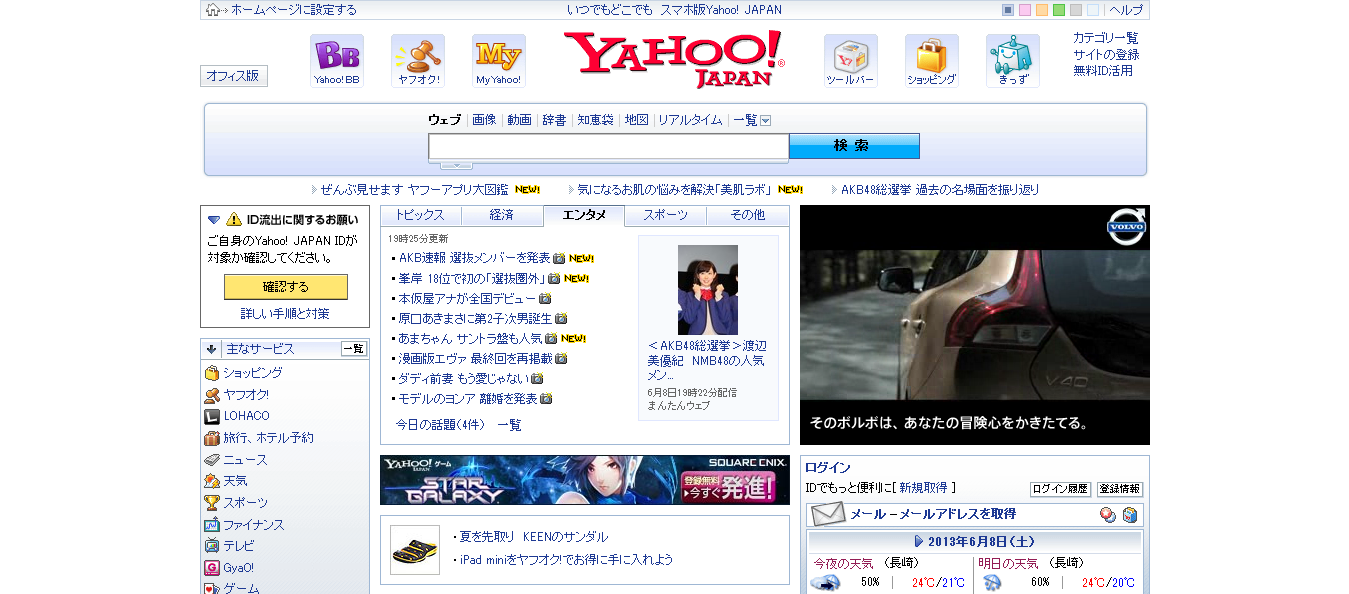This screenshot has width=1349, height=594.
Task: Click the web search input field
Action: (609, 147)
